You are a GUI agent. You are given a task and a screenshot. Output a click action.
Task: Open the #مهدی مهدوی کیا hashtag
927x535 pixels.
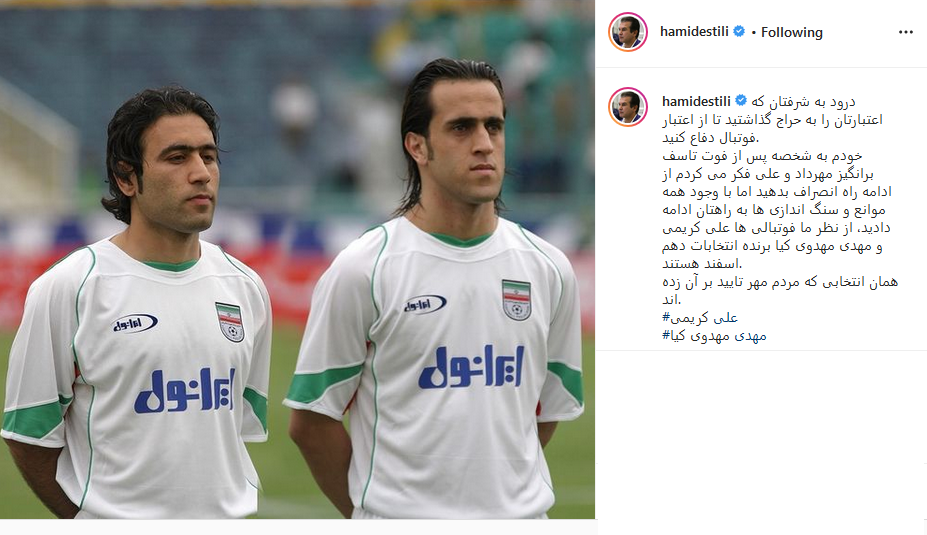click(714, 336)
